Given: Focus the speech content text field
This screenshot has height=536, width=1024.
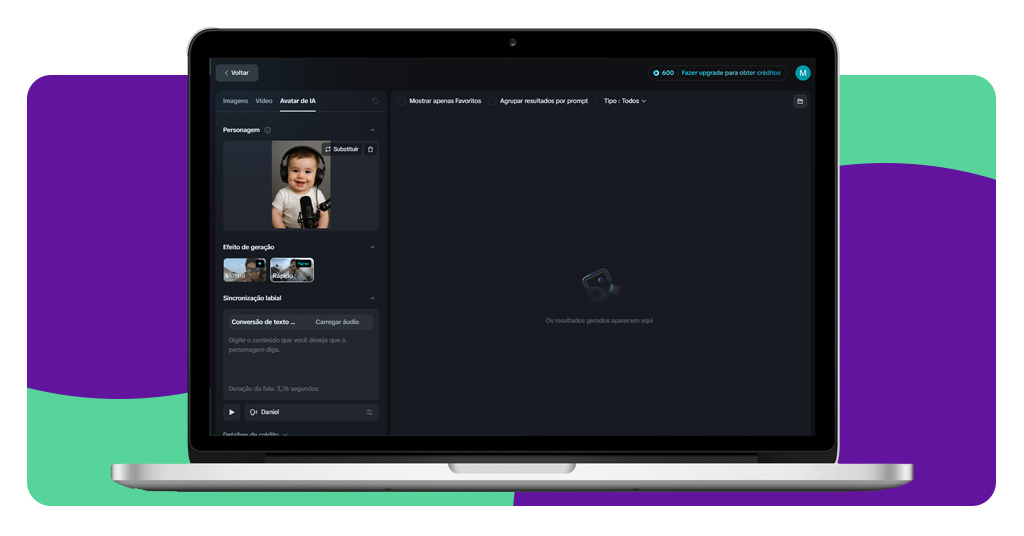Looking at the screenshot, I should [x=300, y=357].
